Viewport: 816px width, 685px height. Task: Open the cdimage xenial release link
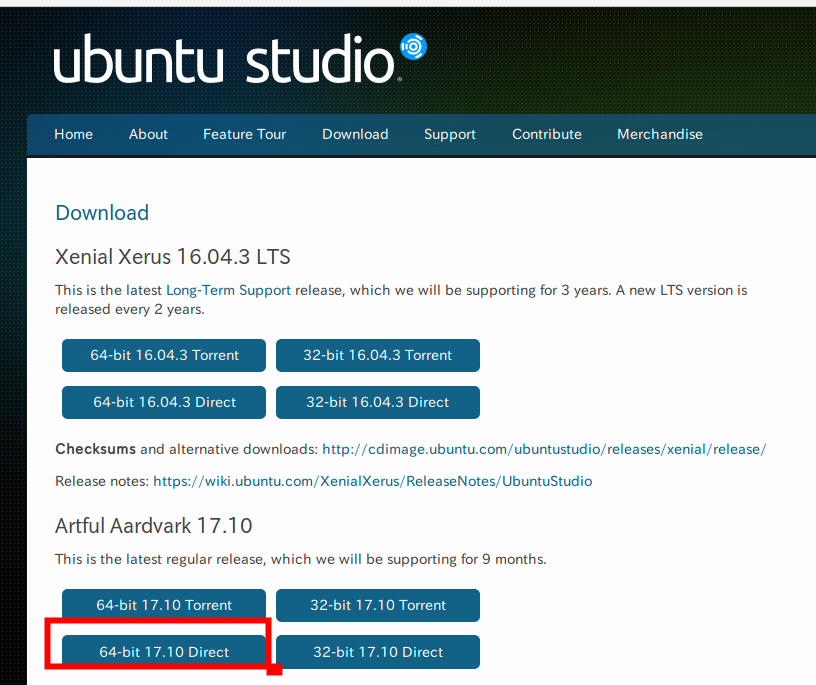[544, 449]
